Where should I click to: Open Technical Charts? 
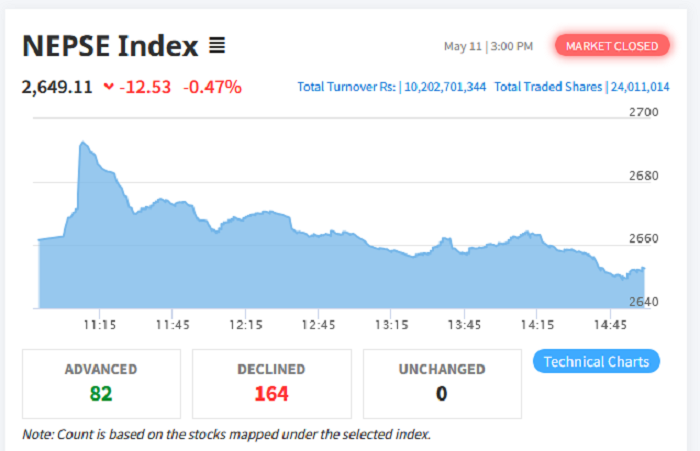[596, 362]
